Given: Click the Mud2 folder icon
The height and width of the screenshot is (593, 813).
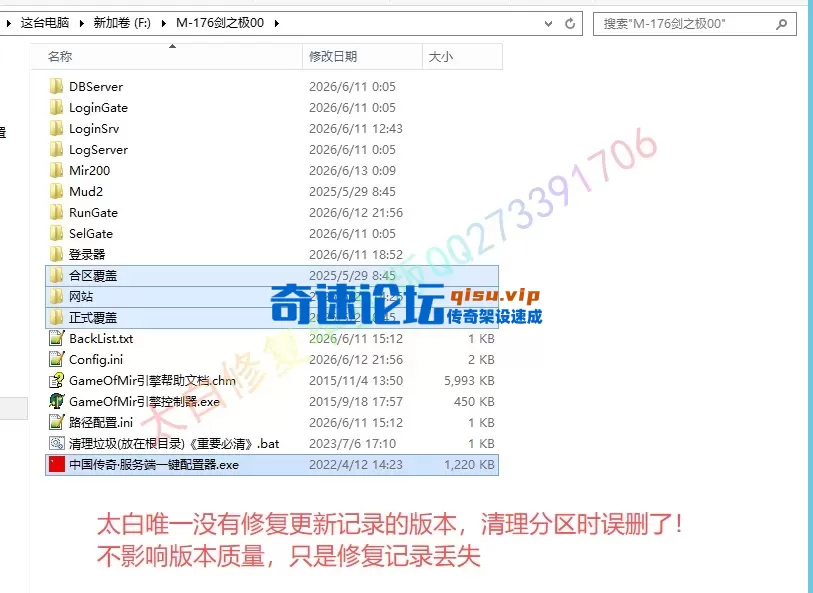Looking at the screenshot, I should click(x=57, y=191).
